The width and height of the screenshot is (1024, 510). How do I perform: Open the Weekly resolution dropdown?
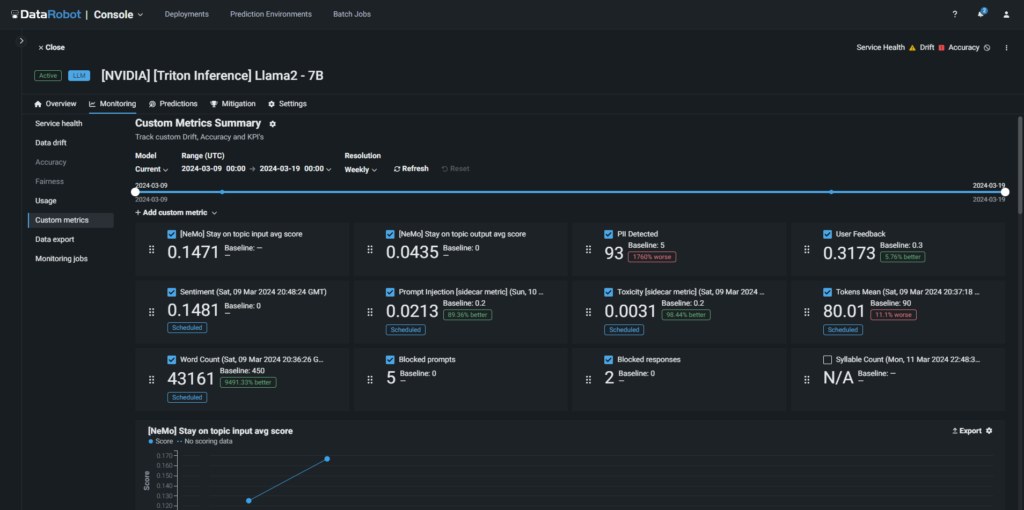pos(360,169)
